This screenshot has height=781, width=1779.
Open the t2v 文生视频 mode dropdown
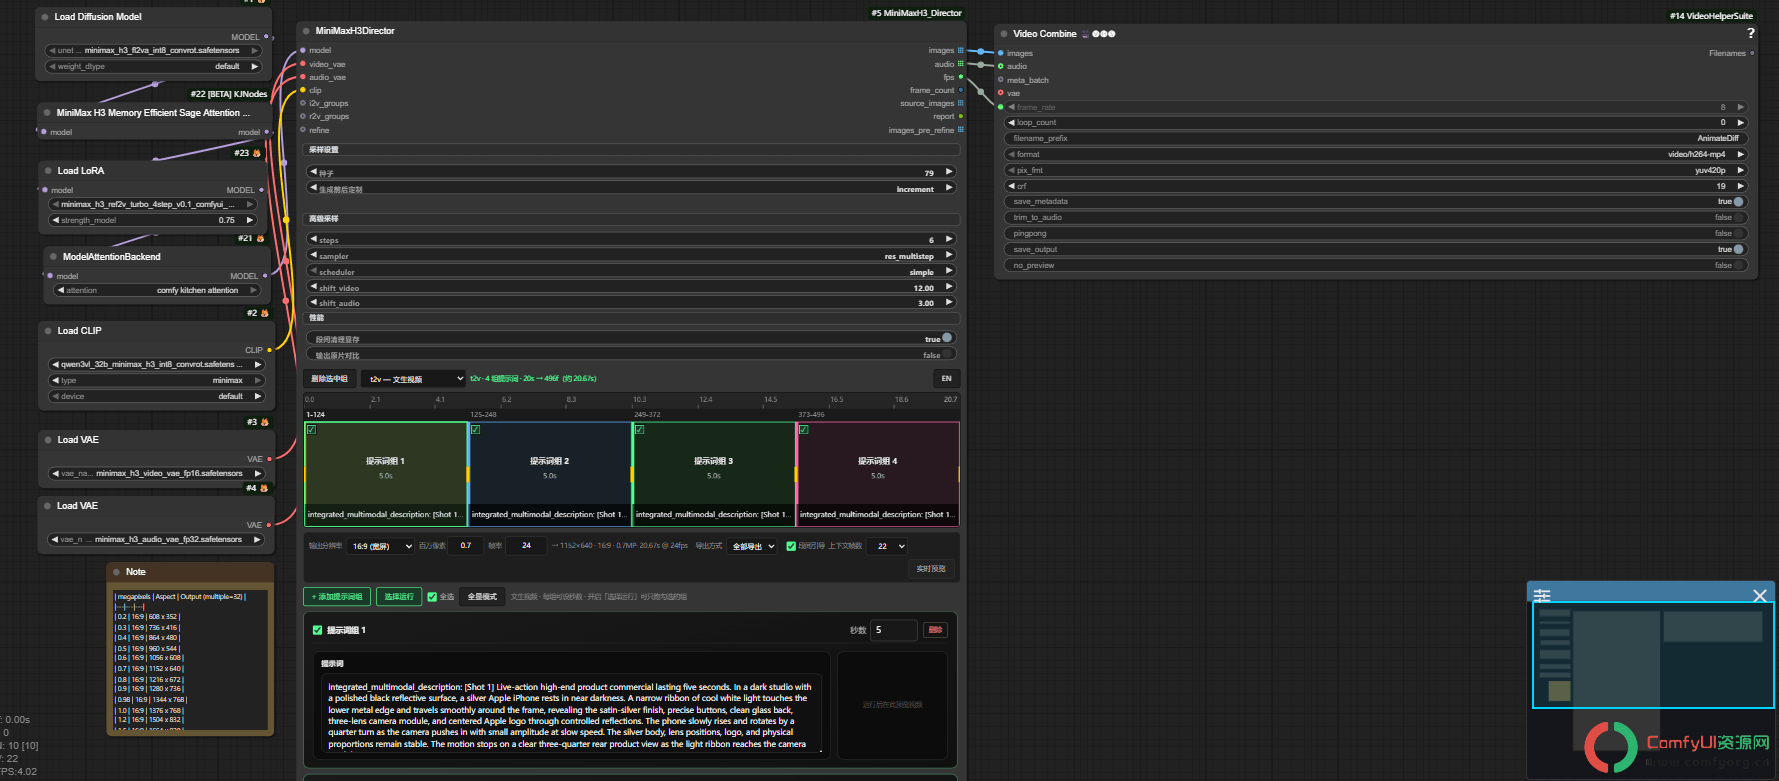(x=413, y=379)
